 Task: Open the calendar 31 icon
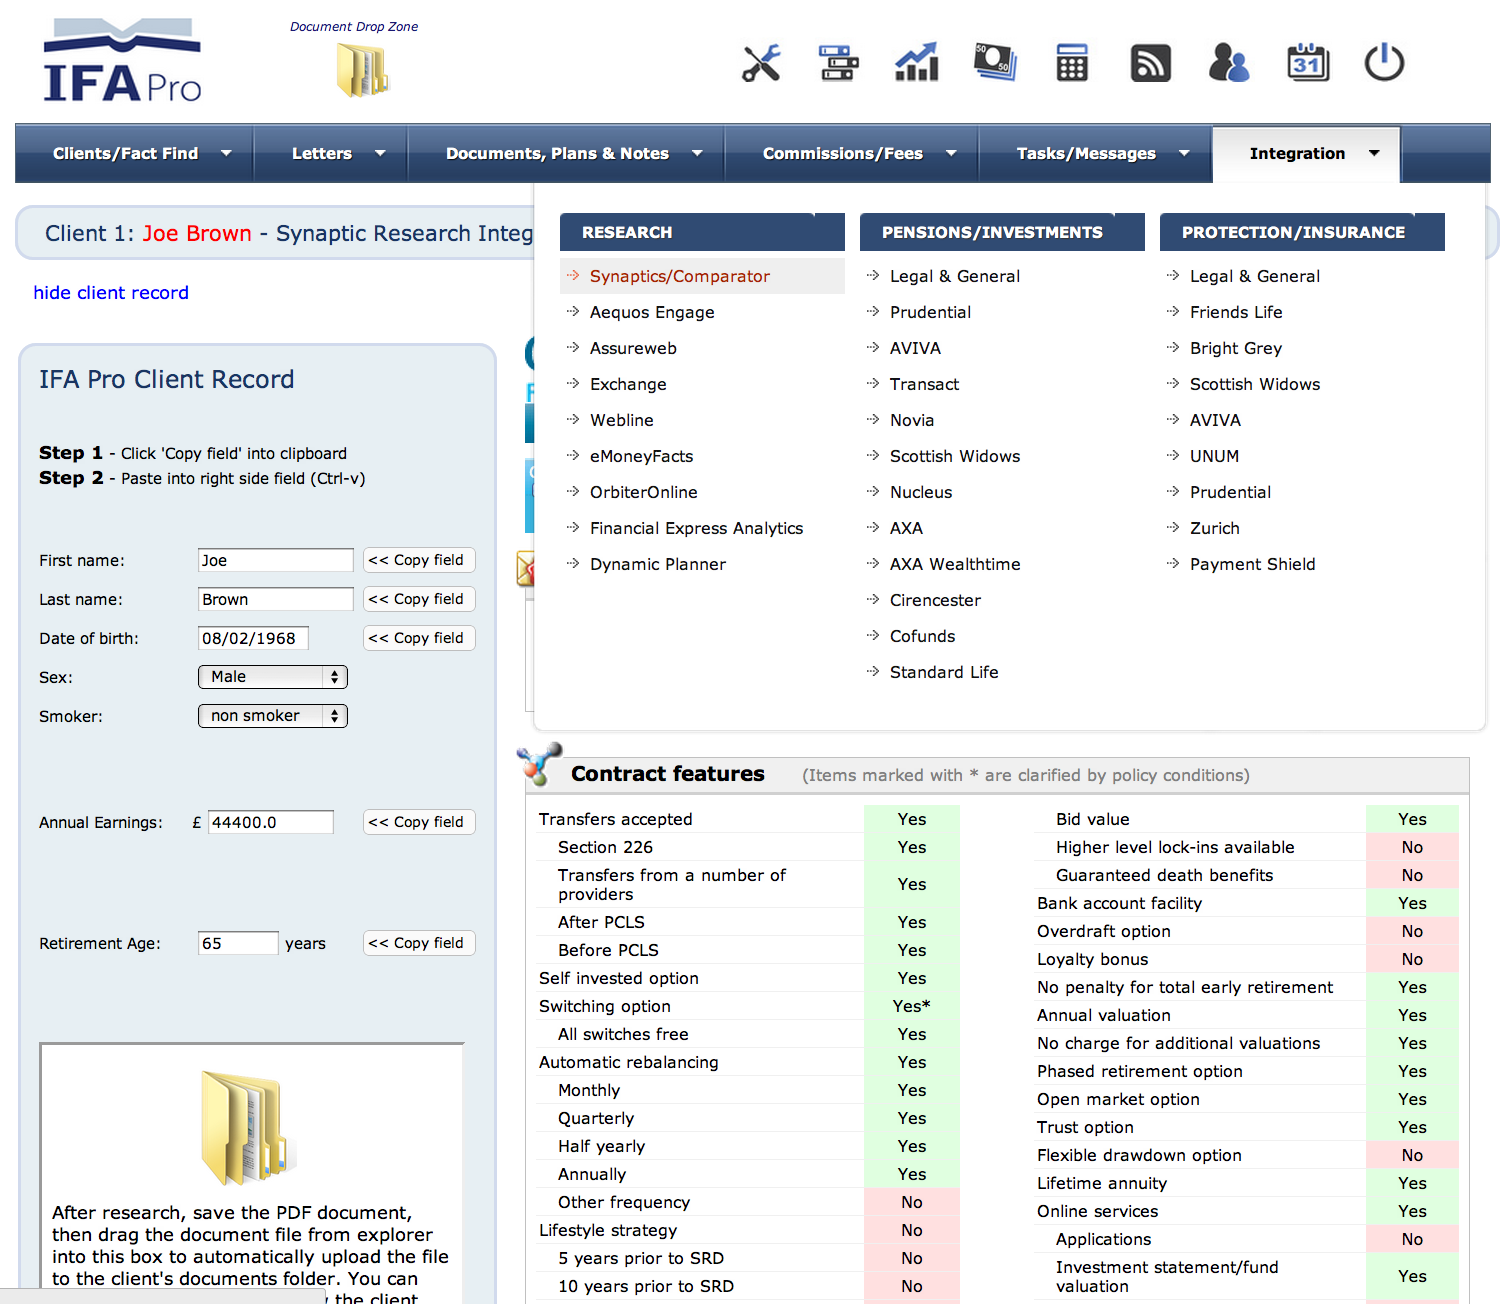coord(1307,62)
